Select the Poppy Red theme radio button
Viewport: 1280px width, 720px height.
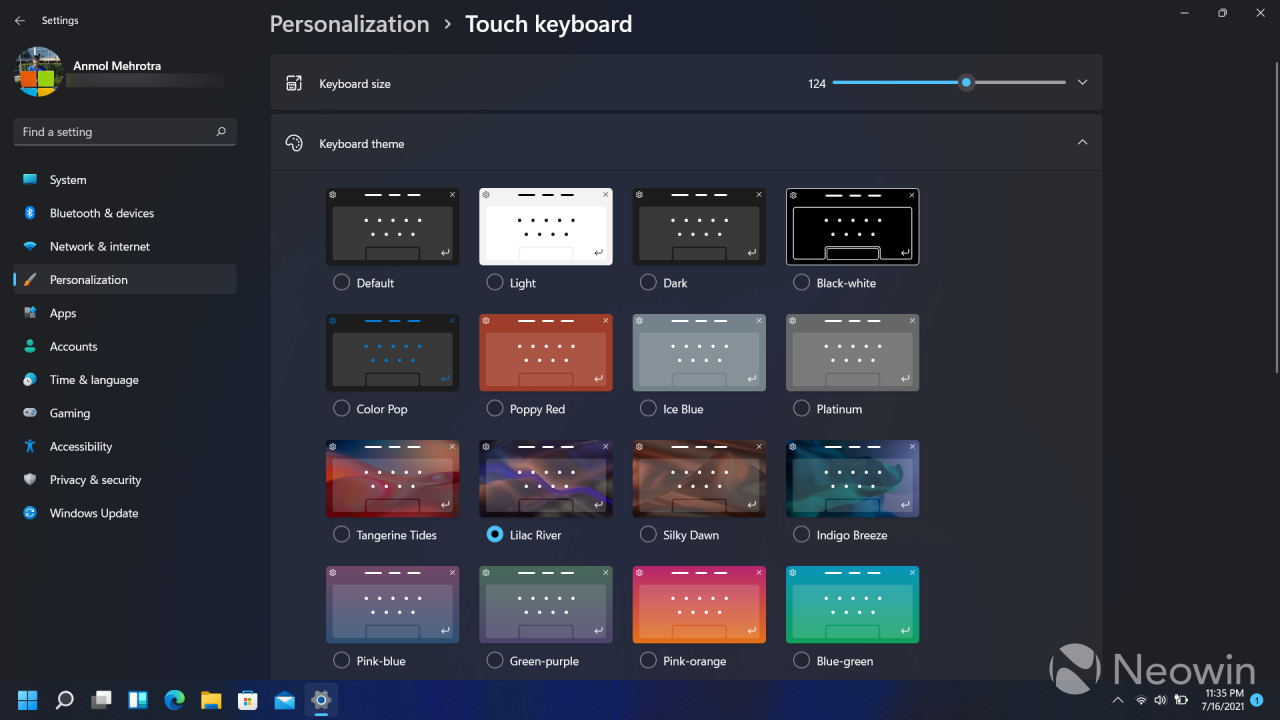pyautogui.click(x=494, y=409)
